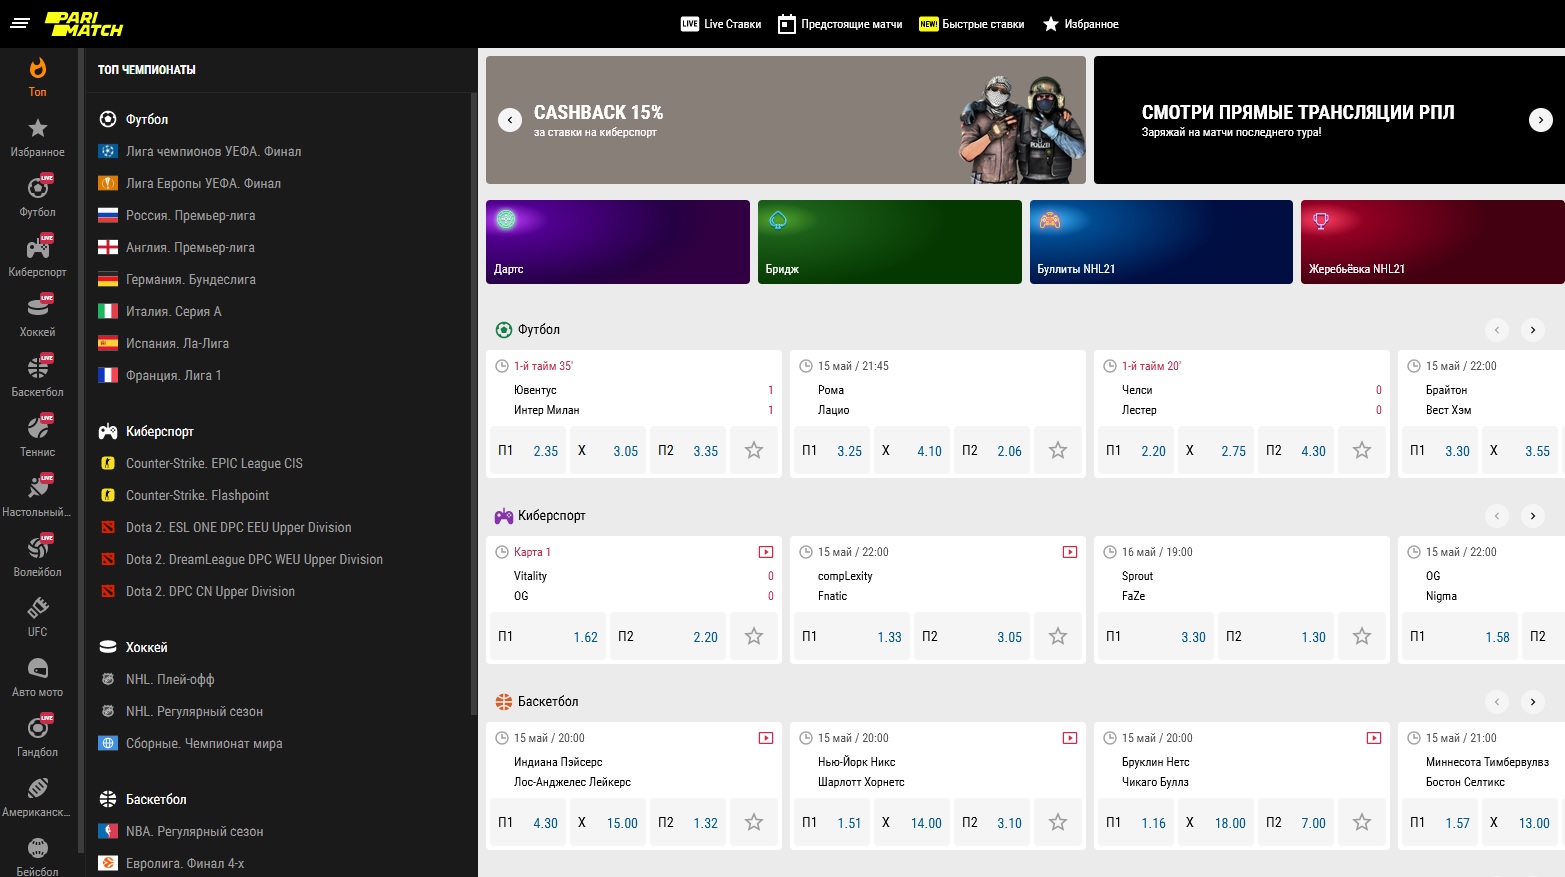This screenshot has height=877, width=1565.
Task: Open Live Ставки in top navigation
Action: (721, 24)
